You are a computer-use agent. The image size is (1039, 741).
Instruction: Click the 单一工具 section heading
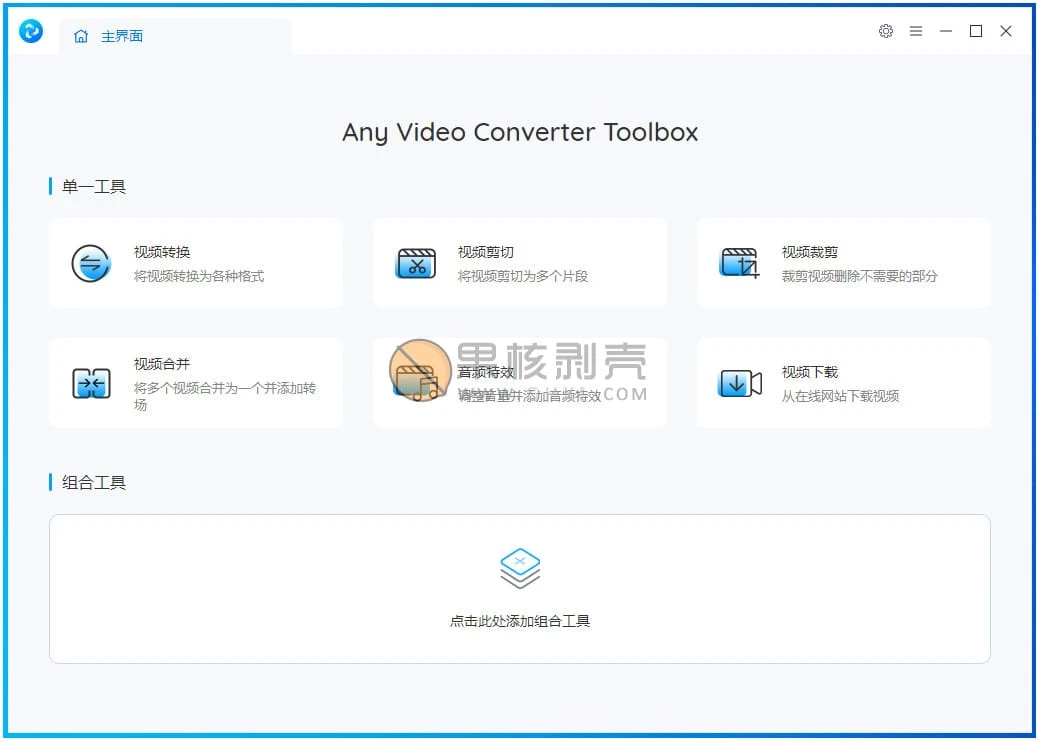click(93, 186)
